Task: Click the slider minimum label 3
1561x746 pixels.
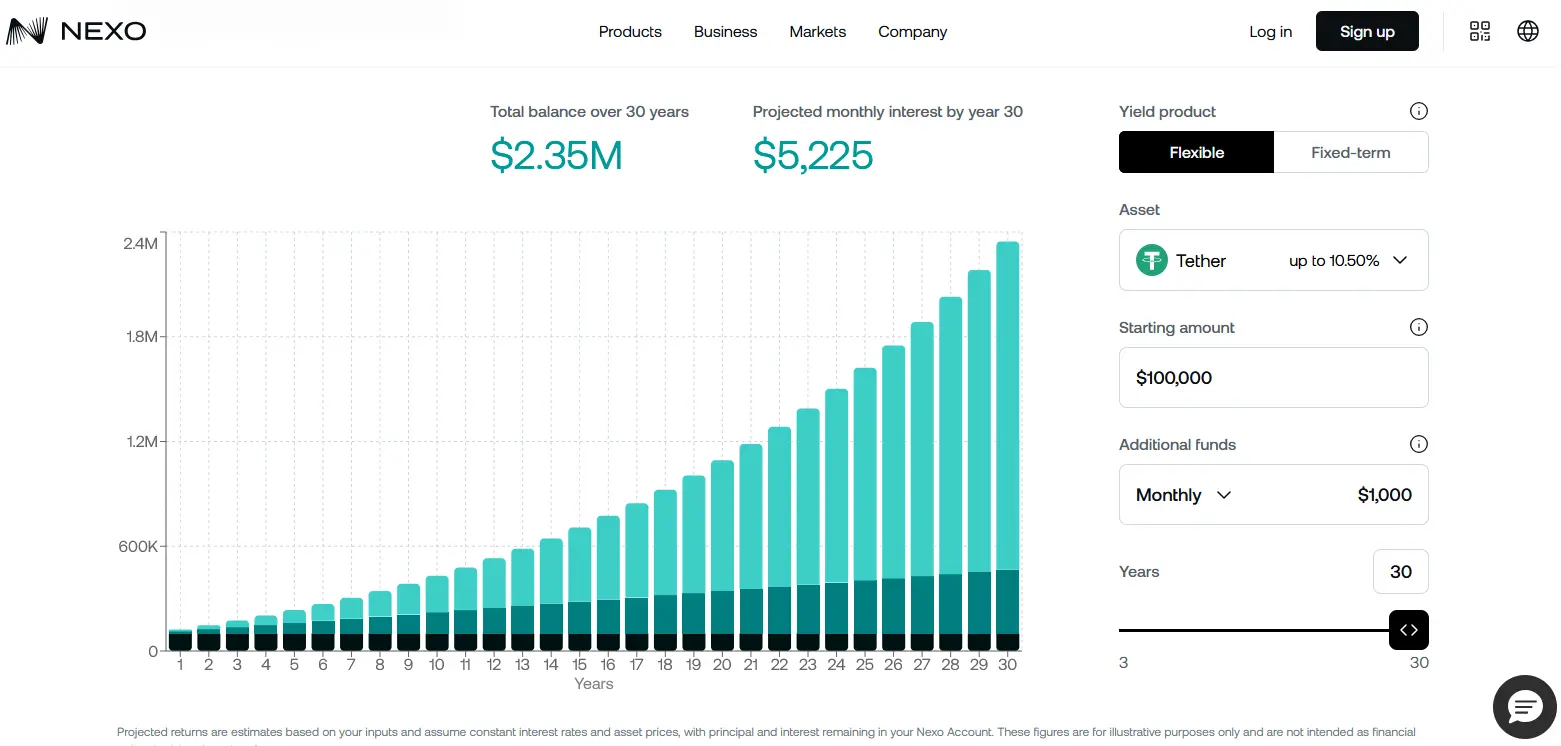Action: coord(1124,662)
